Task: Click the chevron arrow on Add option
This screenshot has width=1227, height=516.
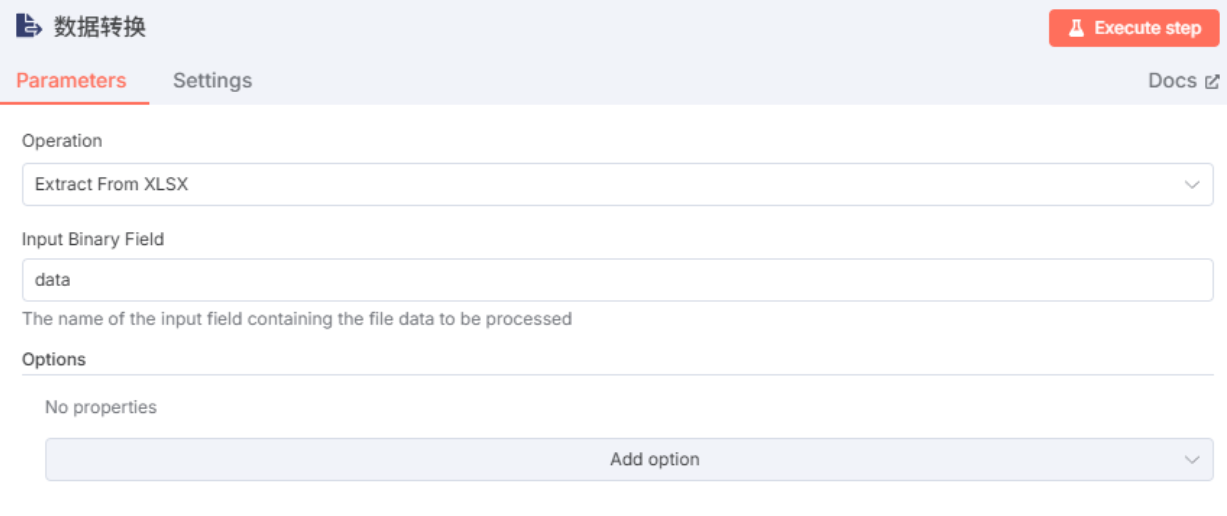Action: [1192, 460]
